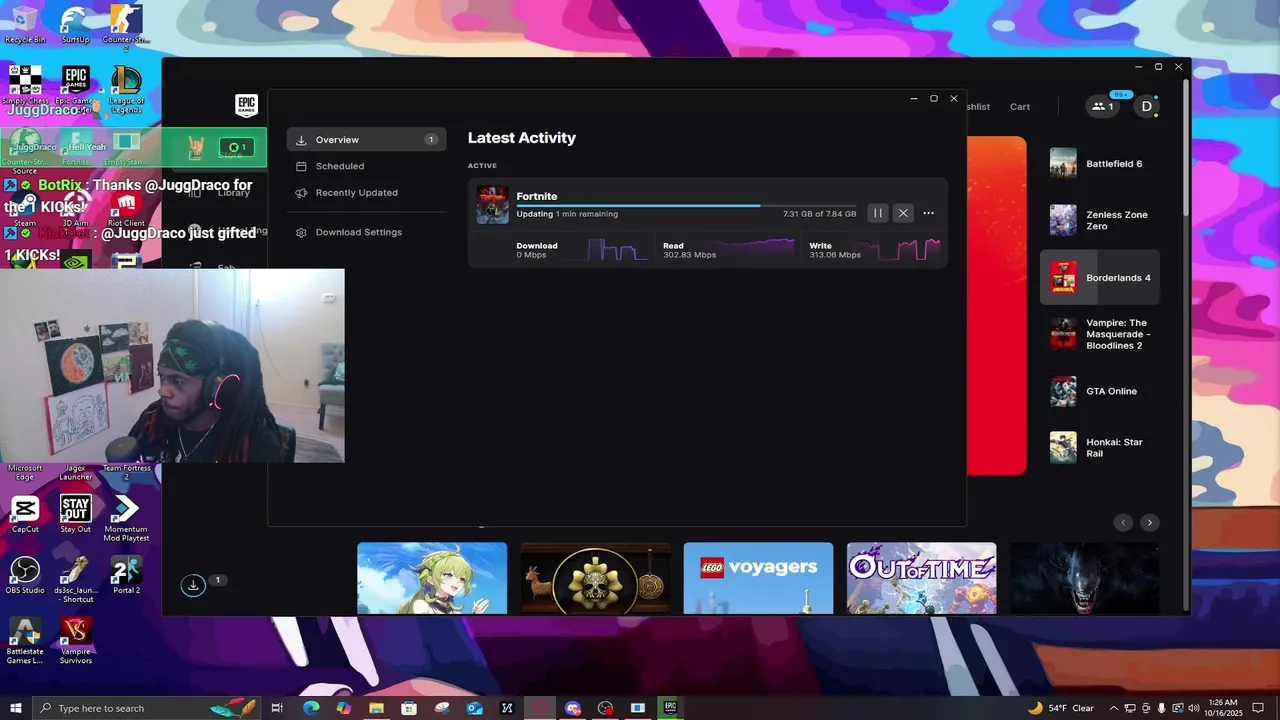
Task: Open Fortnite download more options menu
Action: point(929,213)
